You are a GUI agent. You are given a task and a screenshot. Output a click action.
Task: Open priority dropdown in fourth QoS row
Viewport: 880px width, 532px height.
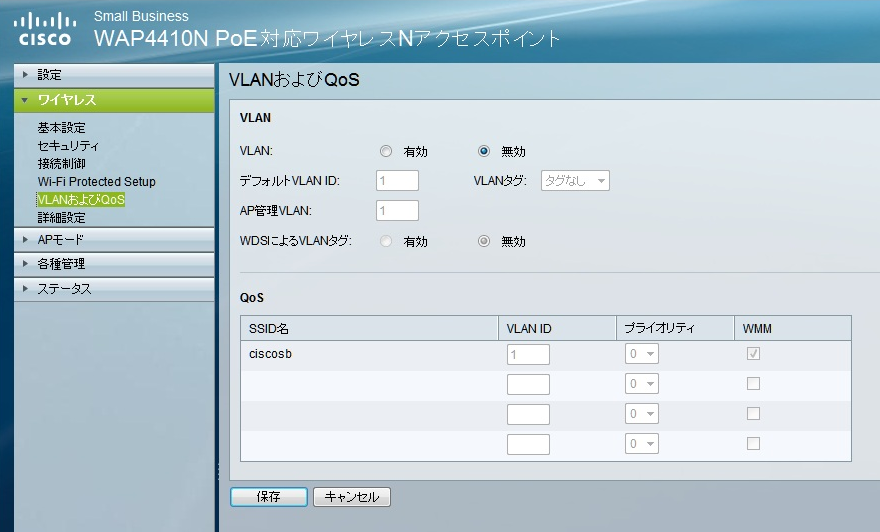pyautogui.click(x=641, y=444)
